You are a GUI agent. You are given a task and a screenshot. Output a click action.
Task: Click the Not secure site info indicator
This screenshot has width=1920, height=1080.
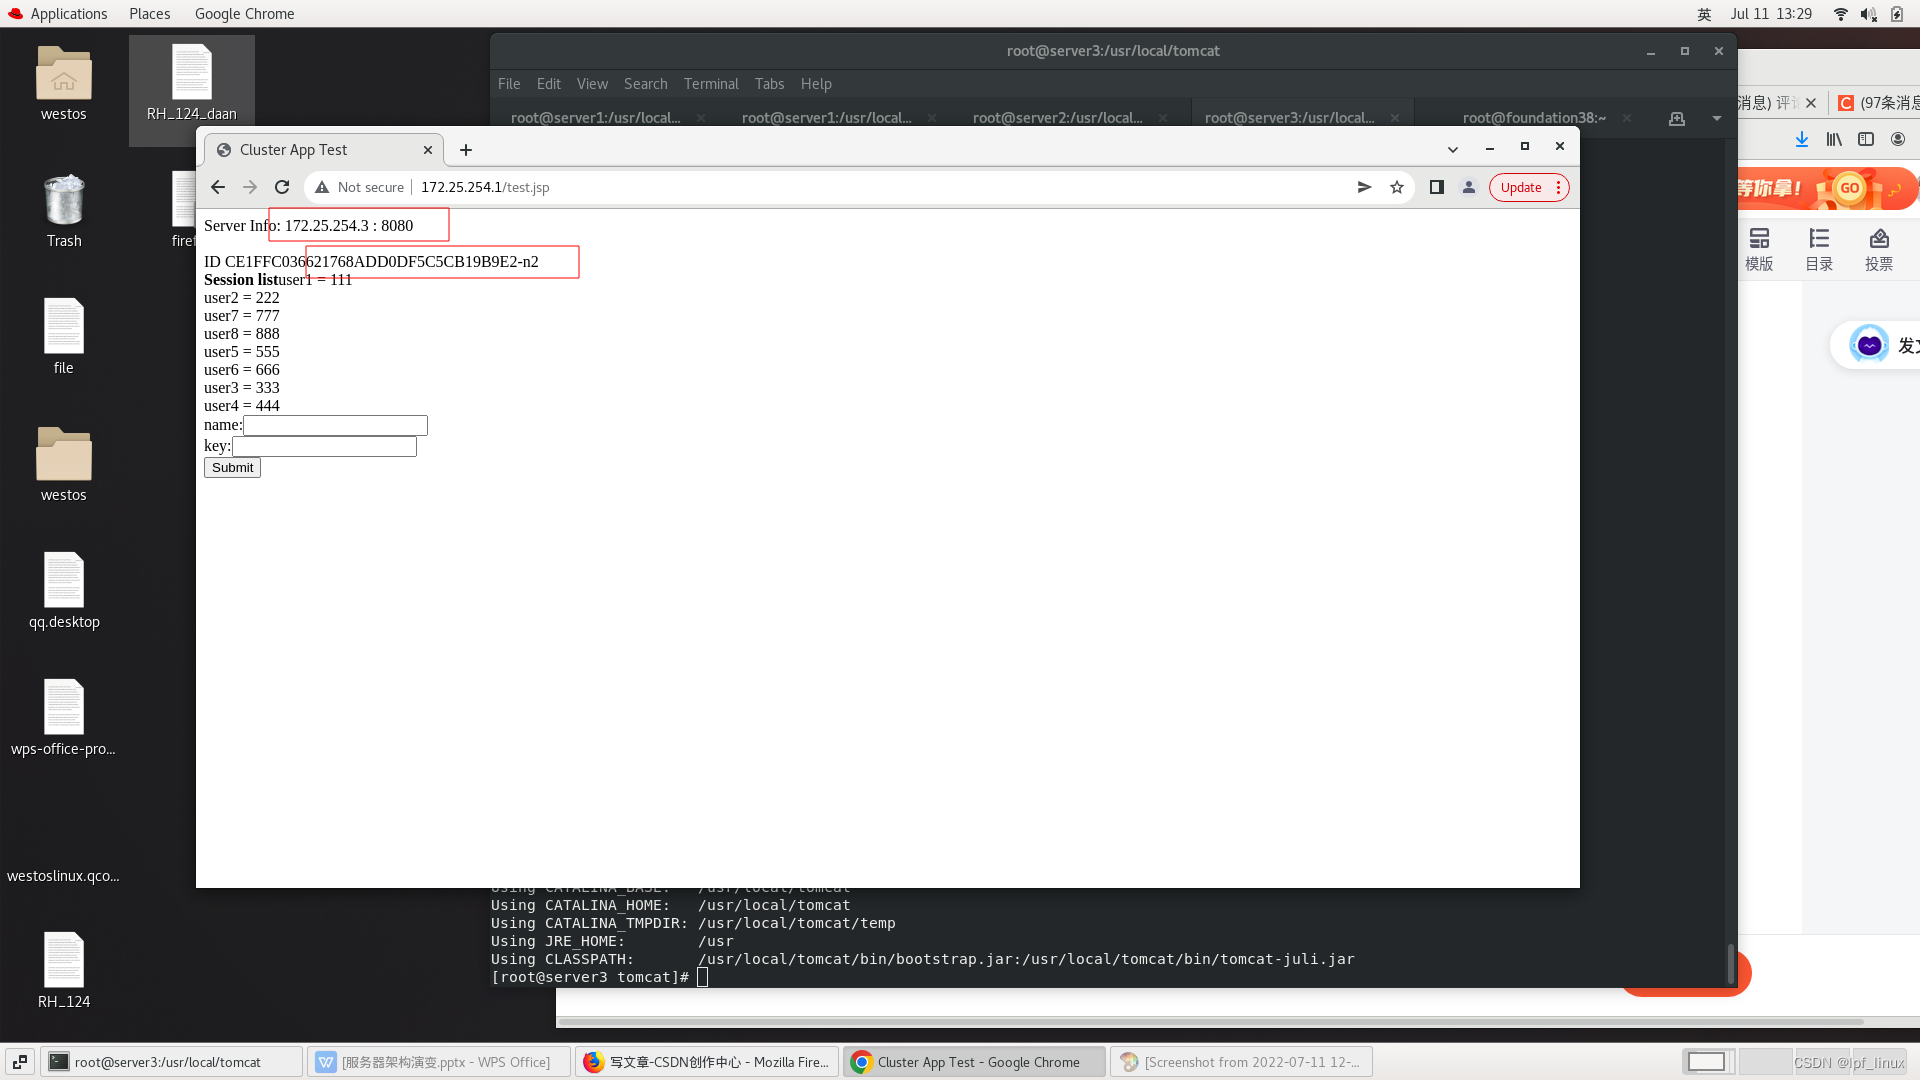pos(360,187)
